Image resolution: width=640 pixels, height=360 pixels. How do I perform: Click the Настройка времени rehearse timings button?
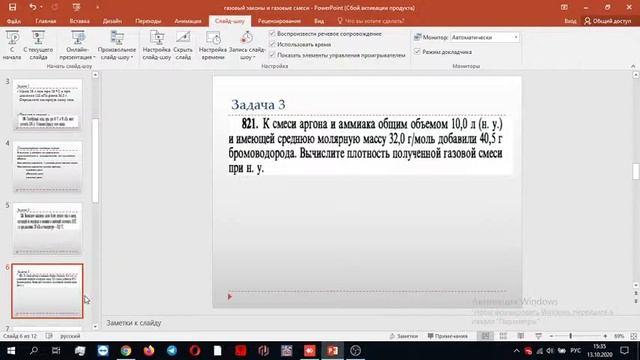coord(213,45)
